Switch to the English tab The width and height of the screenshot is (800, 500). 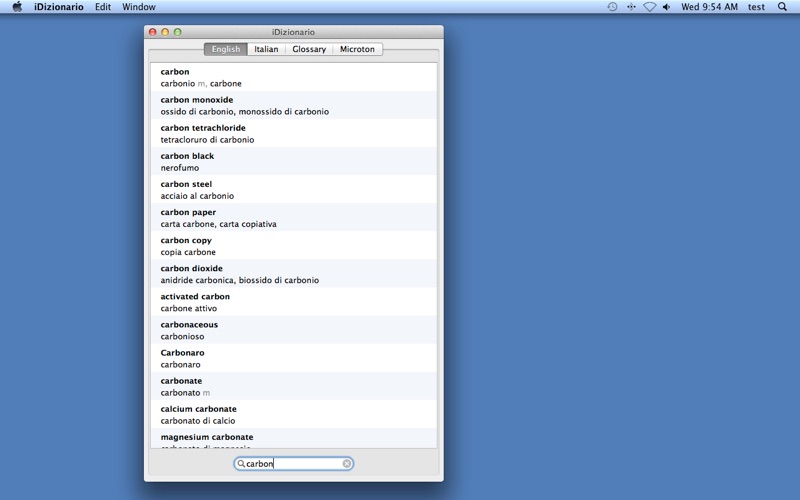tap(226, 49)
